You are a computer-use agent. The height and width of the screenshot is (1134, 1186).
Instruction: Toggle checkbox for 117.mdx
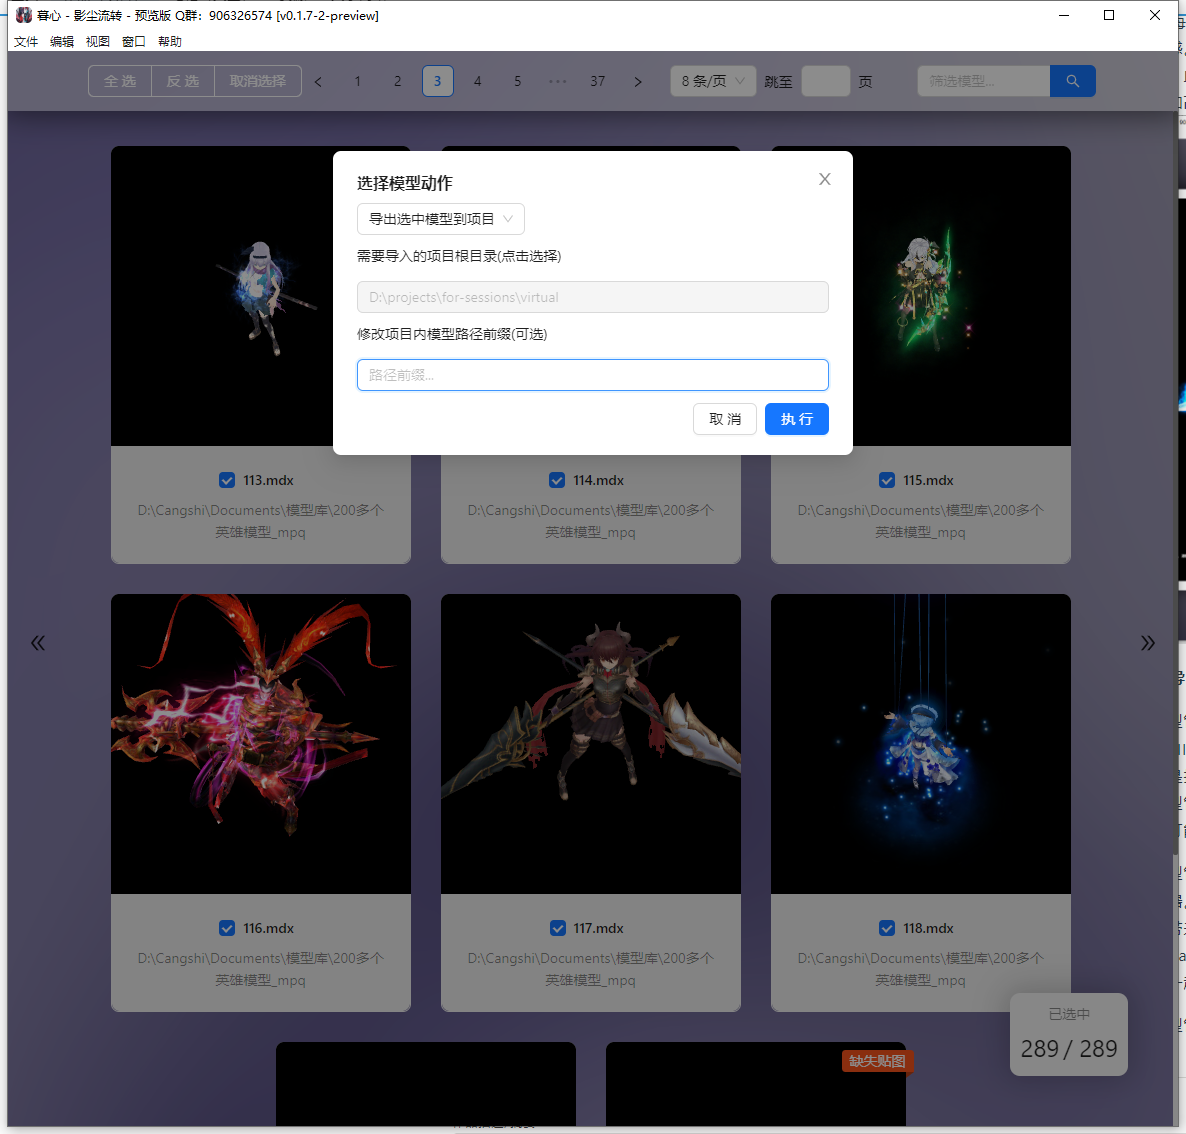pyautogui.click(x=557, y=928)
